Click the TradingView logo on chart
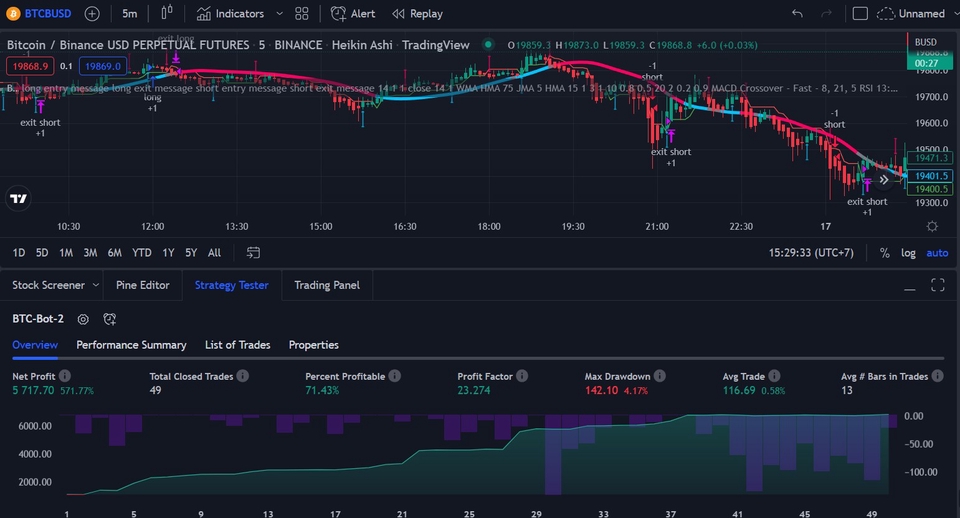The image size is (960, 518). (x=19, y=198)
